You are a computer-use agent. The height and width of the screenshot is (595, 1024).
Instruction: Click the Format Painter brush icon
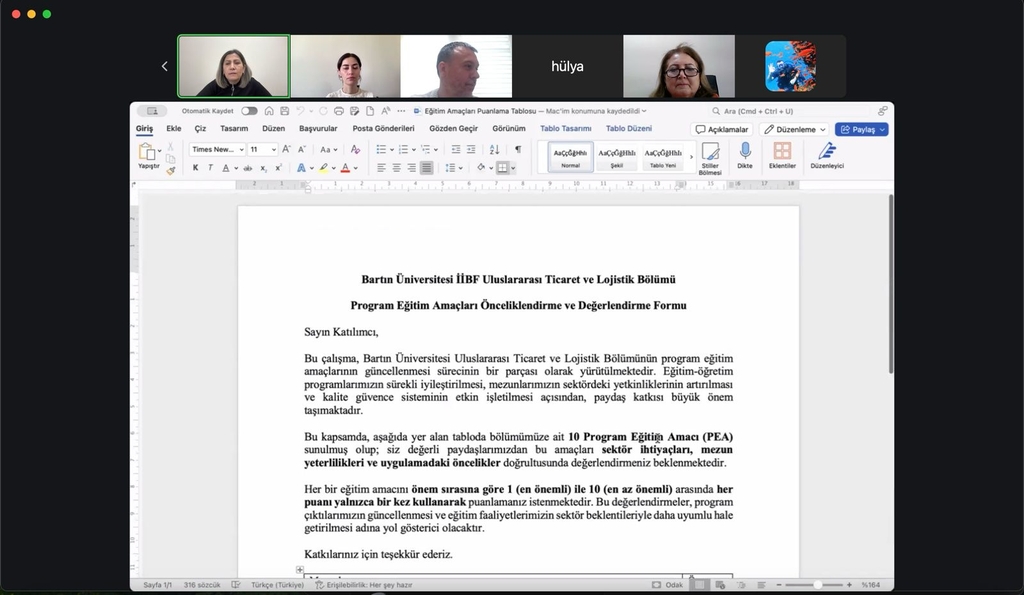[170, 170]
